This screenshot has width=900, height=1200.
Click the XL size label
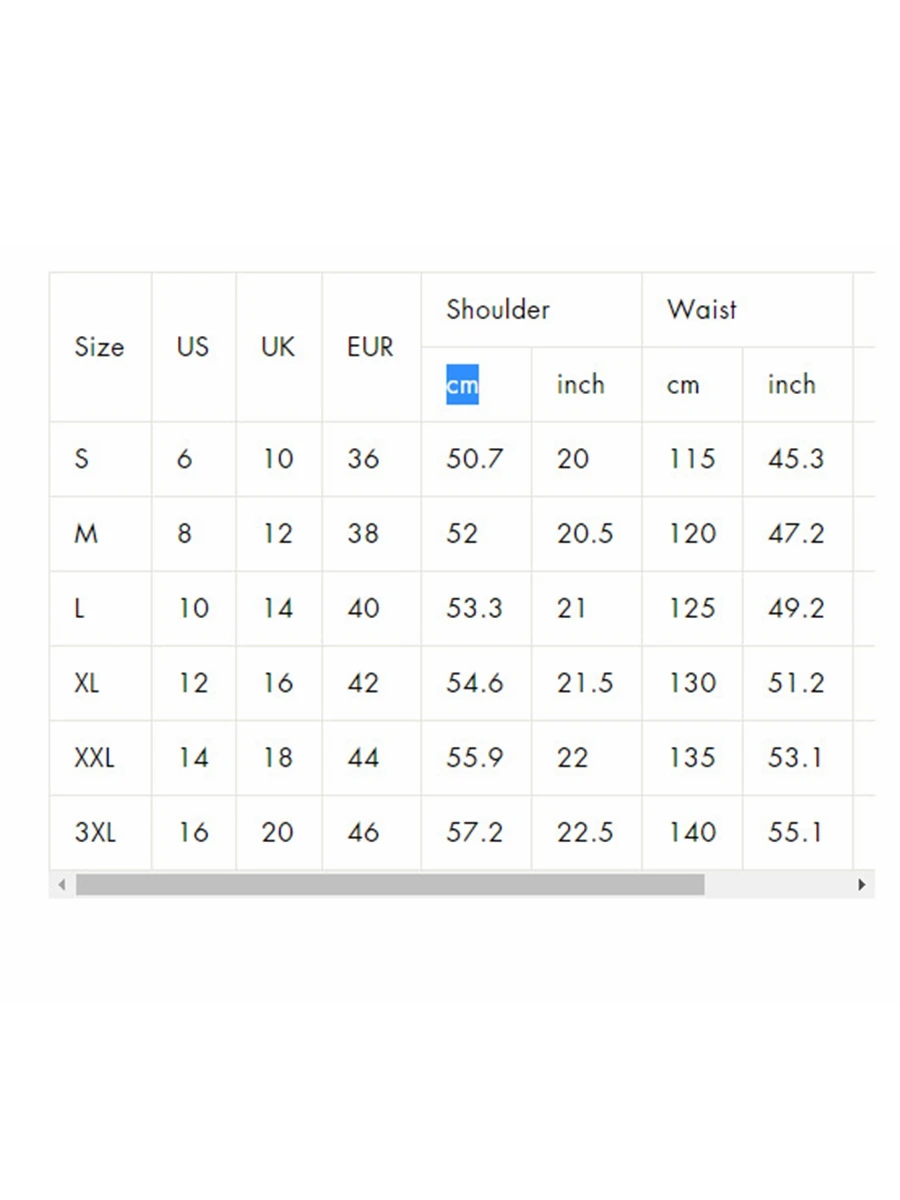pos(87,683)
